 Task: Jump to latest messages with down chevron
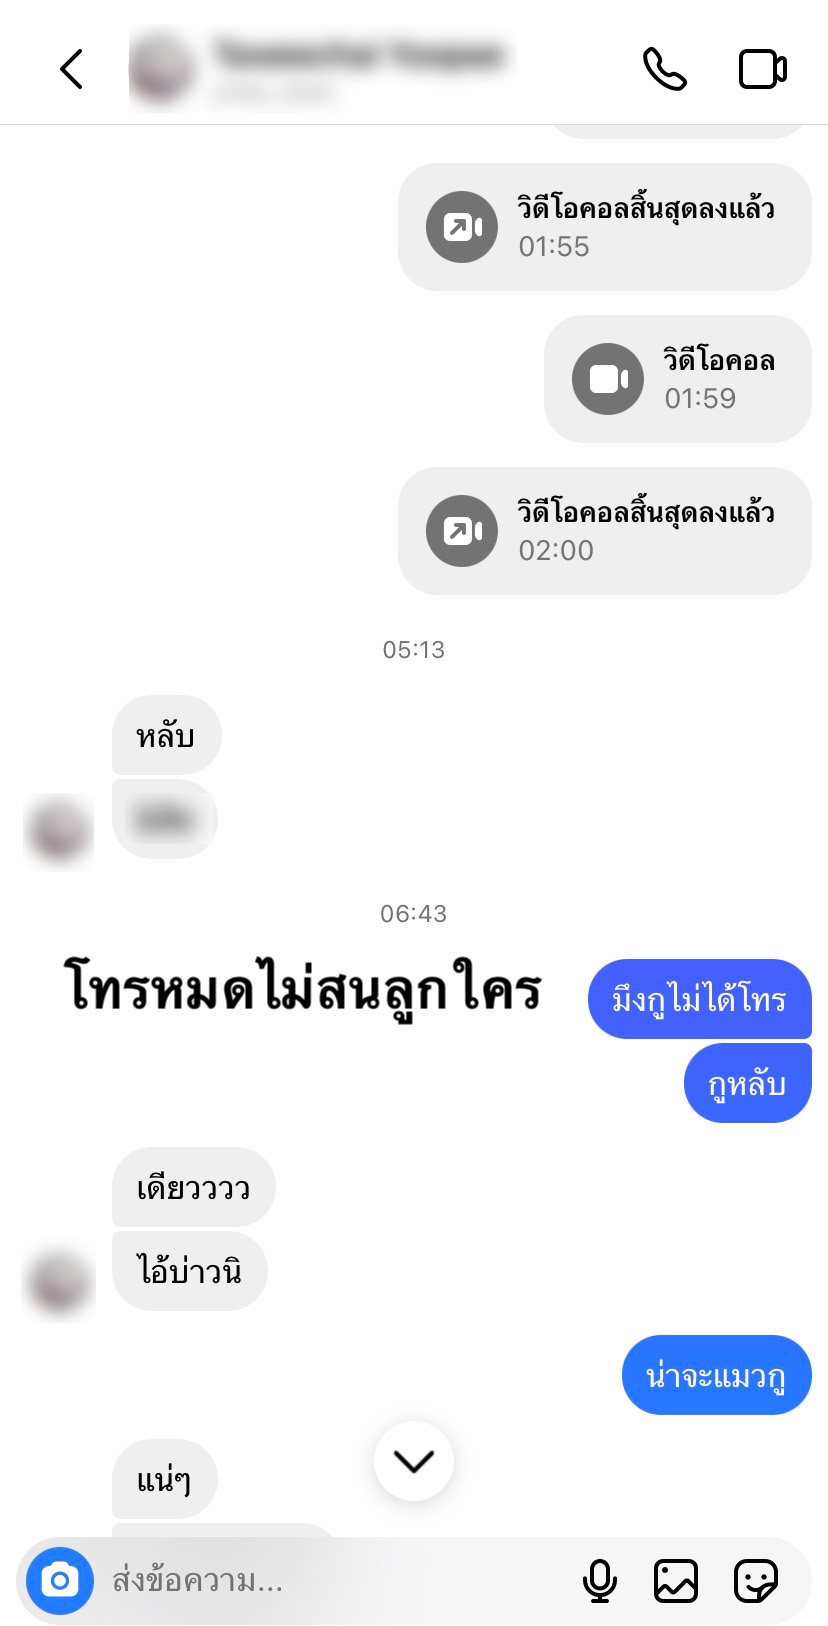pos(414,1461)
